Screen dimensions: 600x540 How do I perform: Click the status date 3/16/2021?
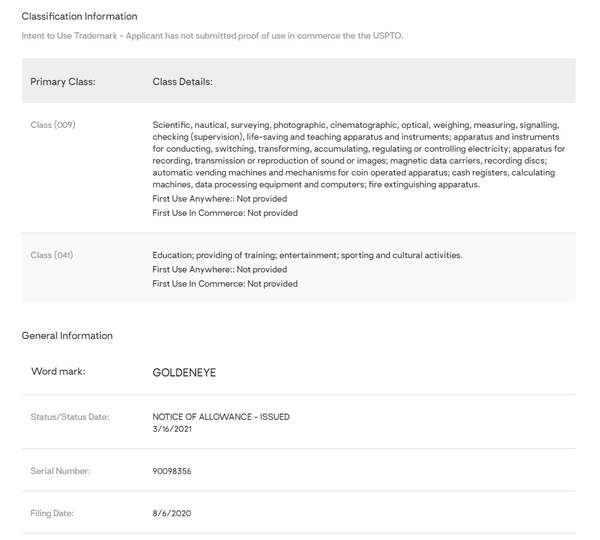[172, 429]
